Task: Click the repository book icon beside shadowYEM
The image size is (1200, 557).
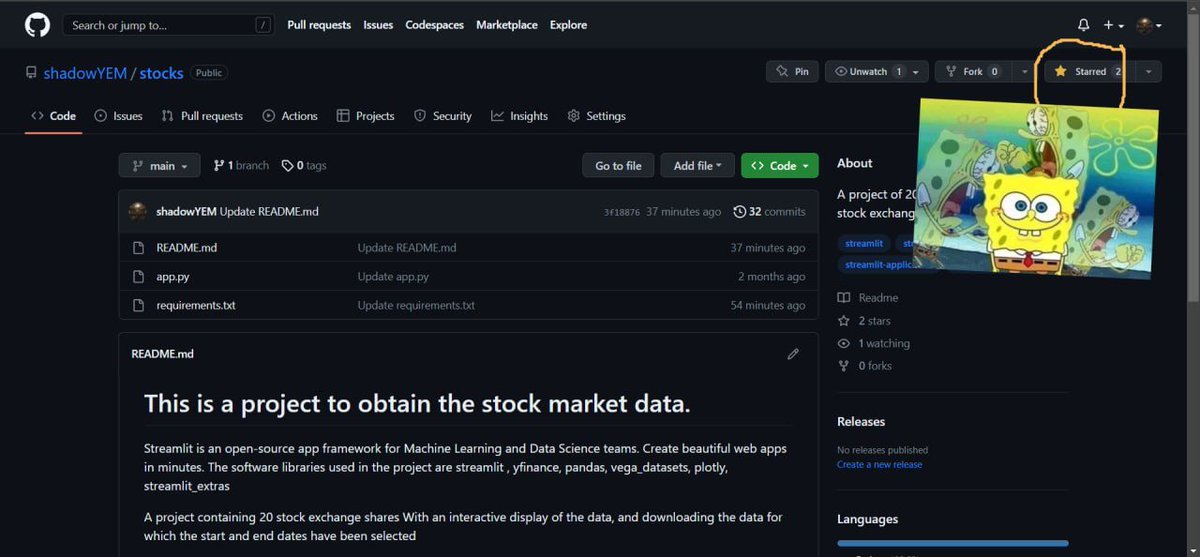Action: (x=31, y=73)
